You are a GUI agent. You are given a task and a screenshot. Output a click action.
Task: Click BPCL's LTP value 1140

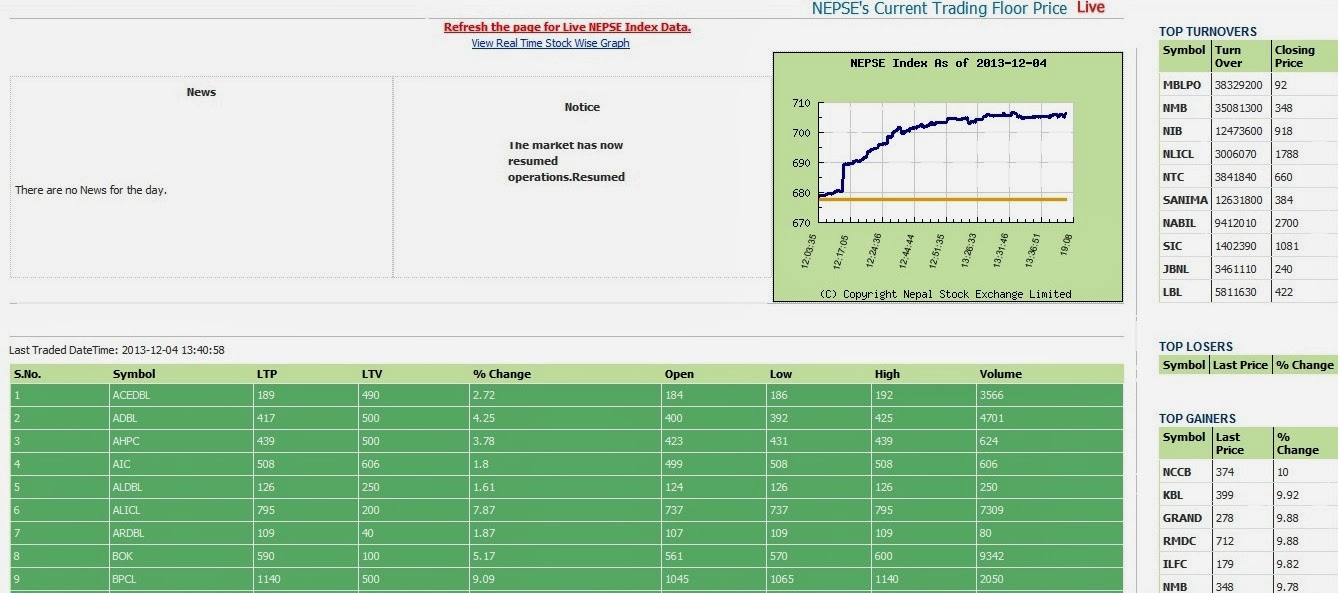(269, 579)
